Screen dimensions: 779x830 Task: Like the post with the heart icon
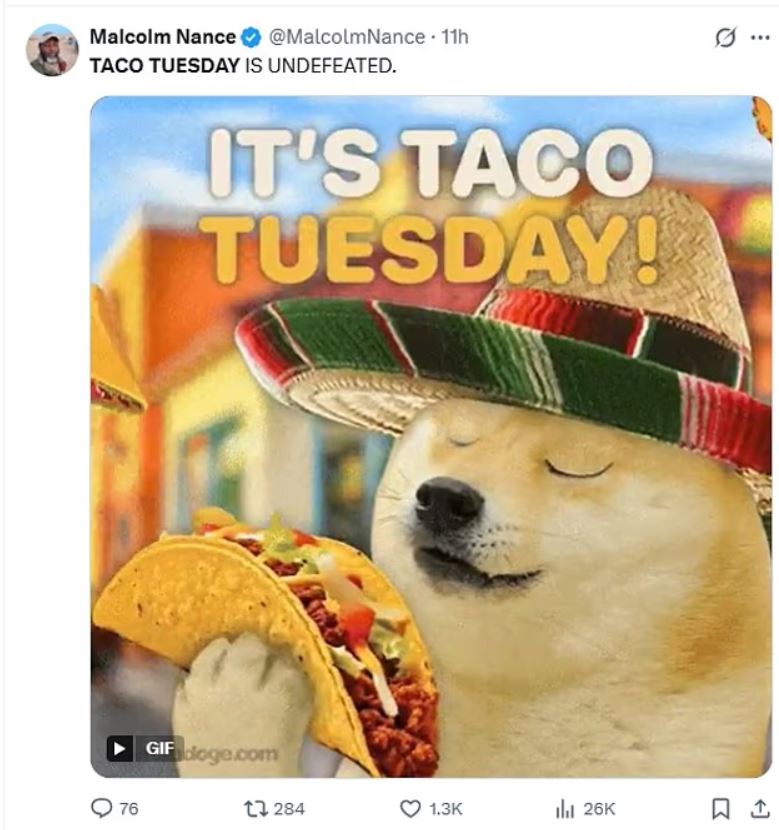[x=410, y=808]
